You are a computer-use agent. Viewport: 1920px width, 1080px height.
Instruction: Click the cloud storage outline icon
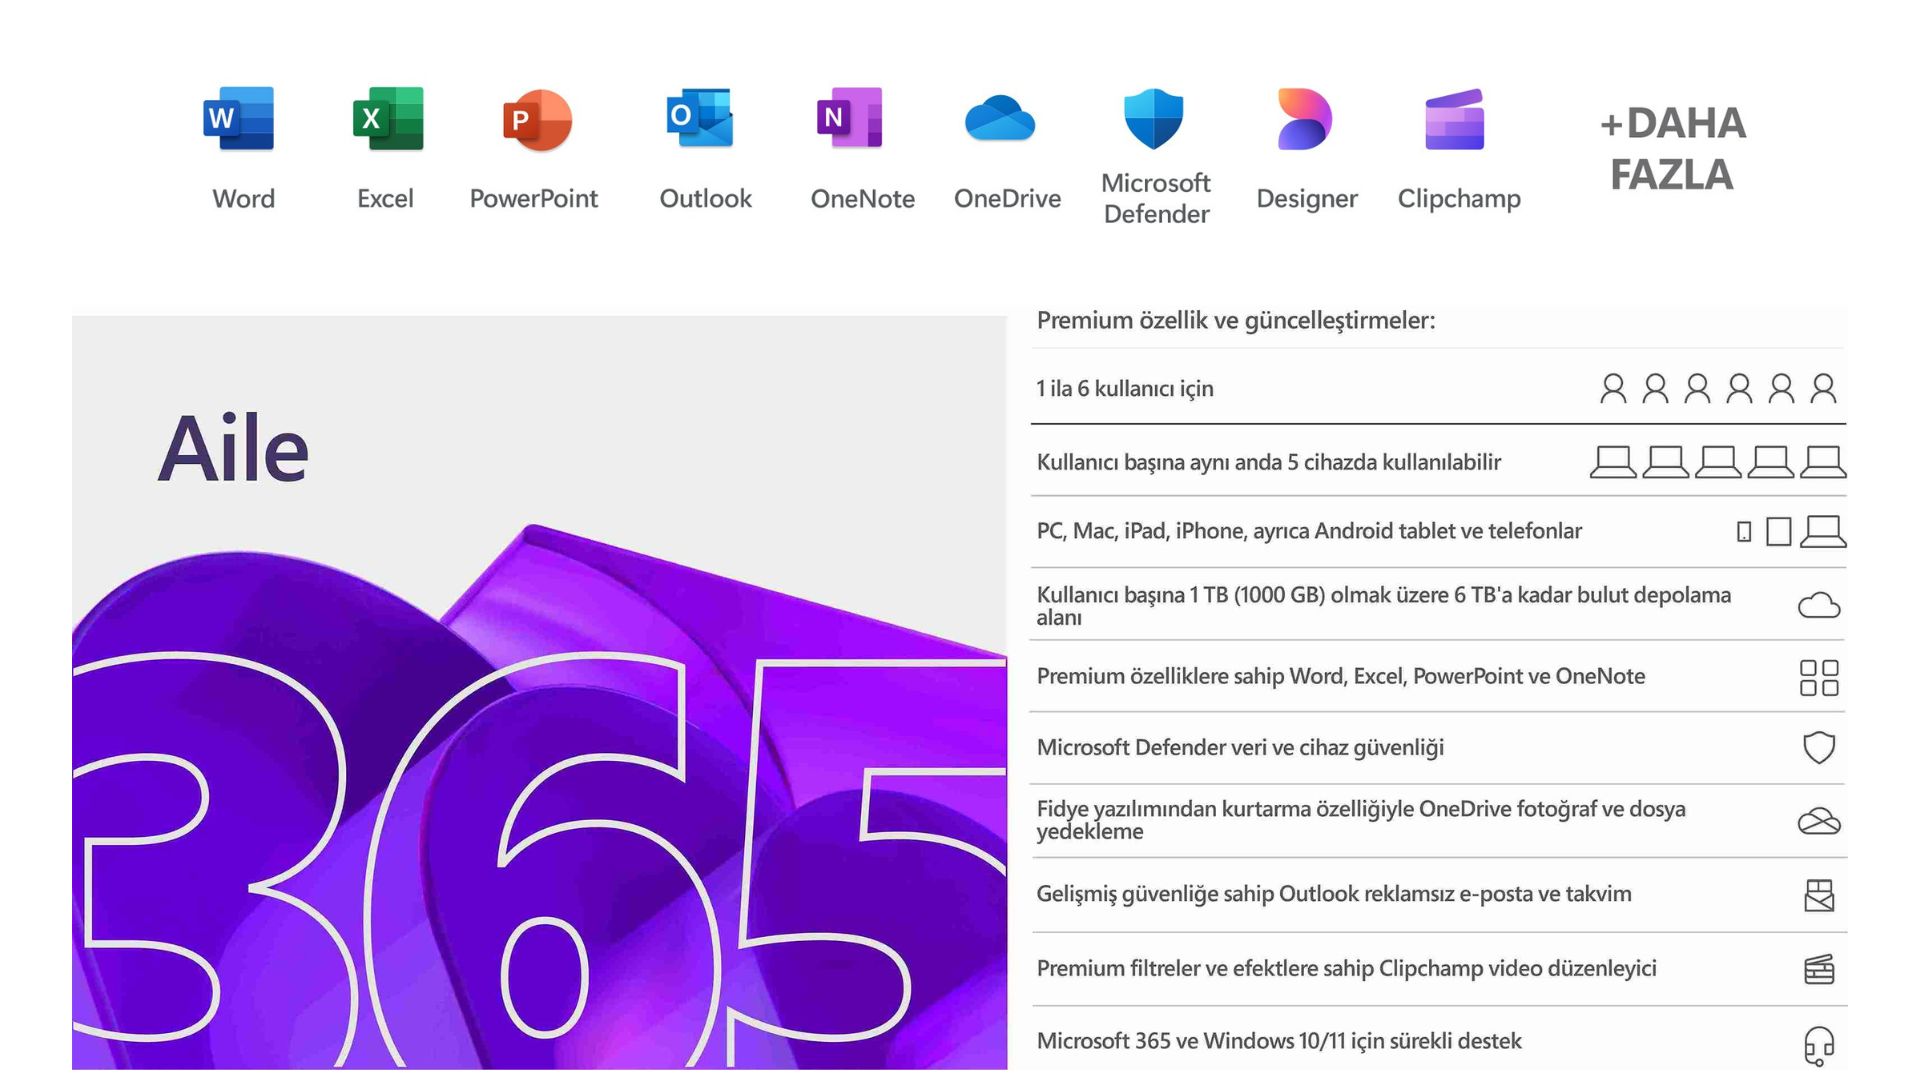1819,606
